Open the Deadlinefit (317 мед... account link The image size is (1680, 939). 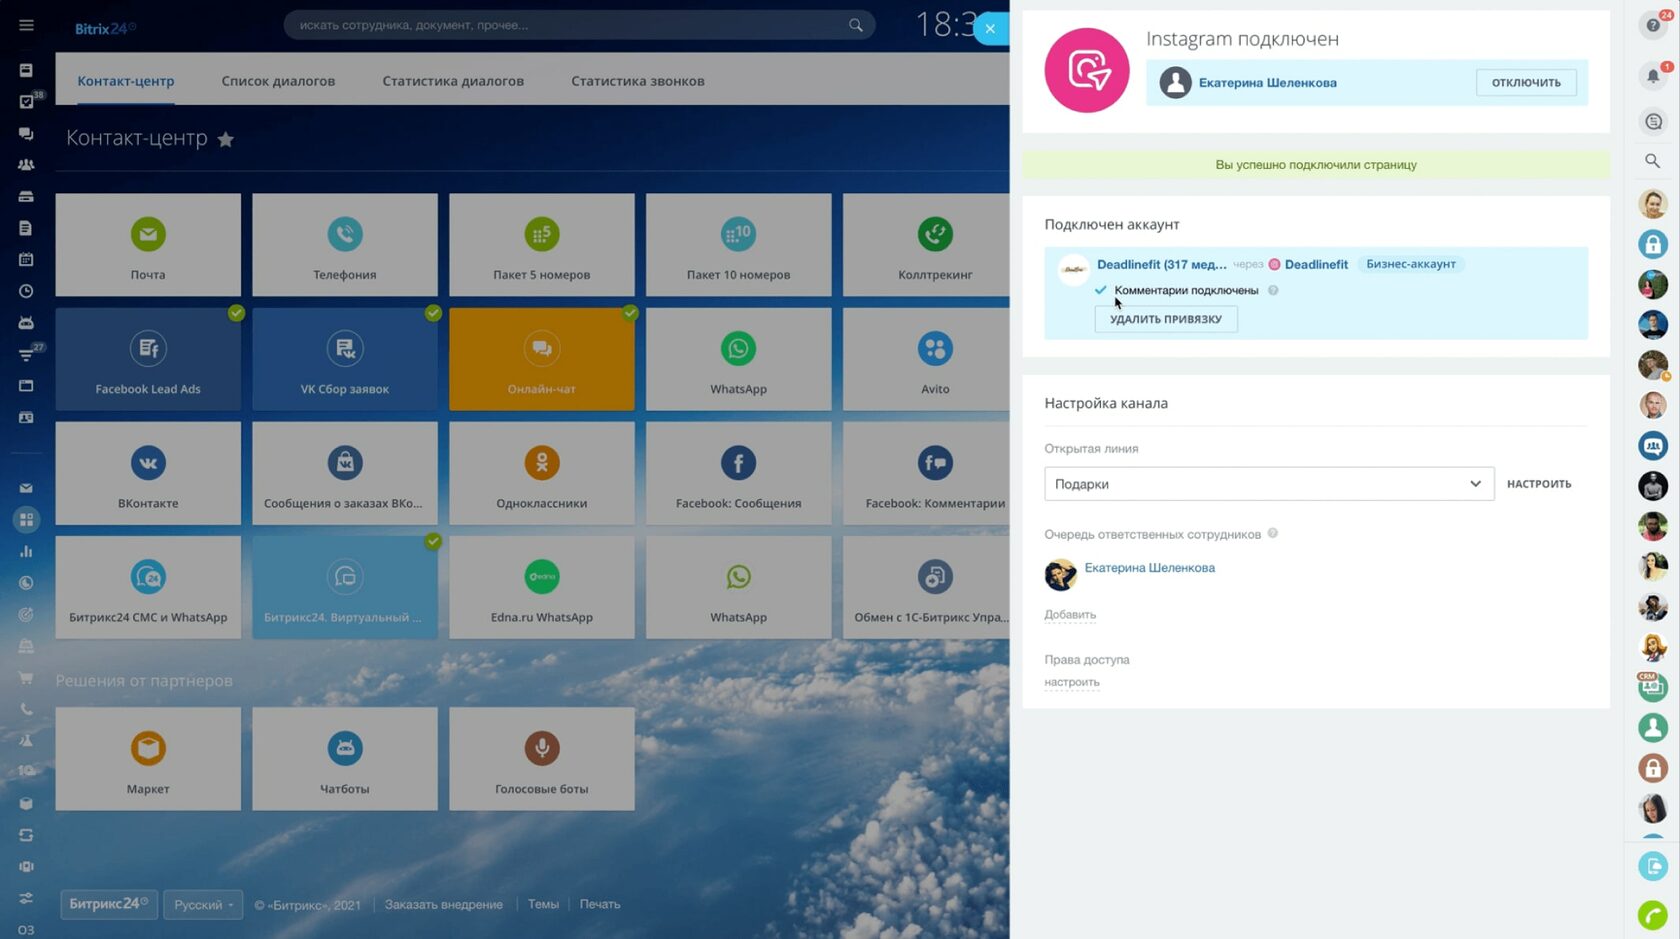click(1162, 265)
